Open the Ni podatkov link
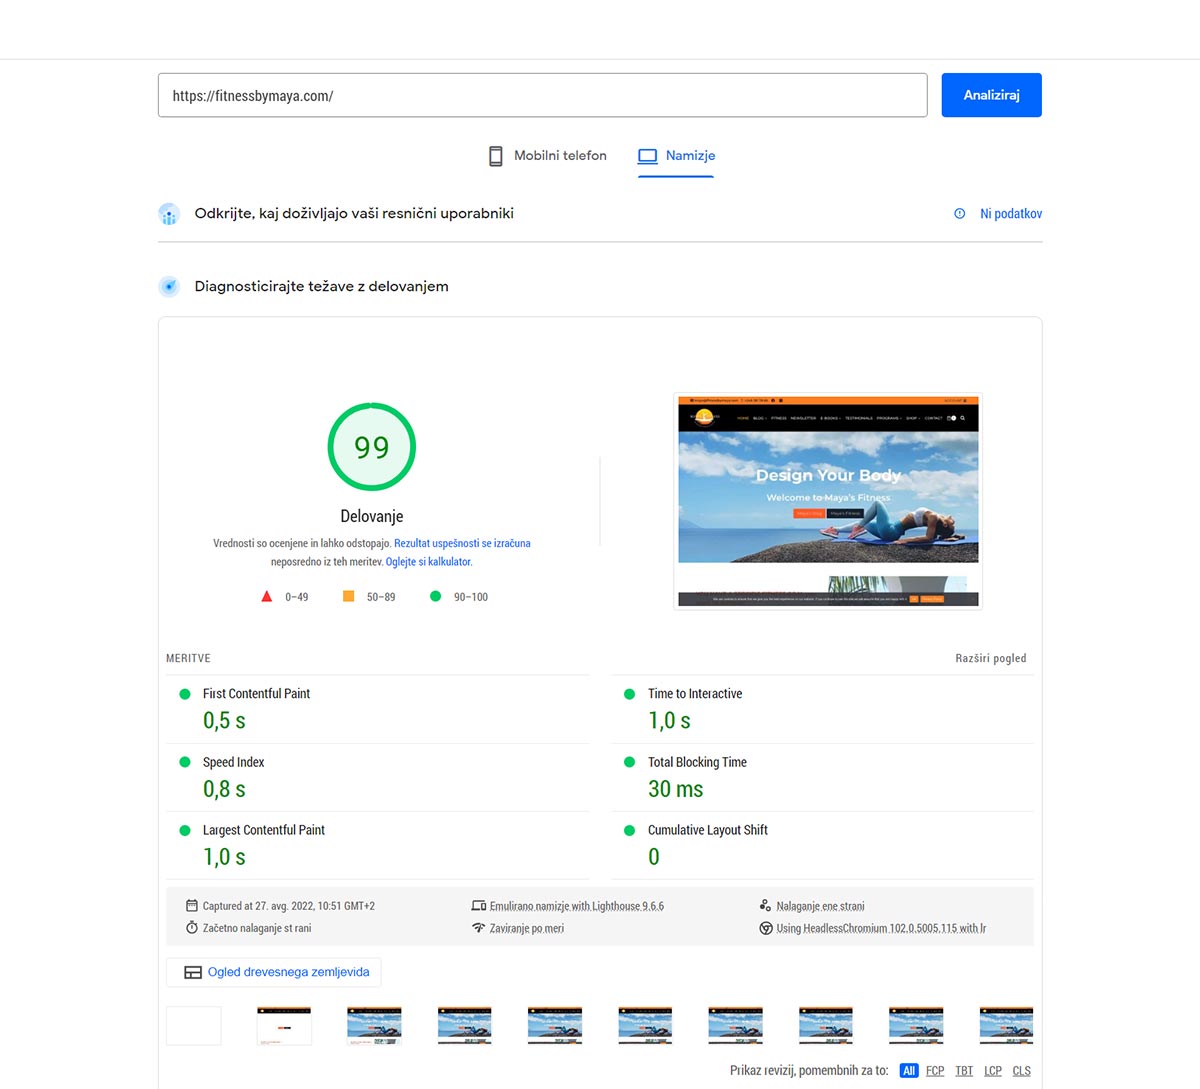This screenshot has width=1200, height=1089. coord(1011,214)
